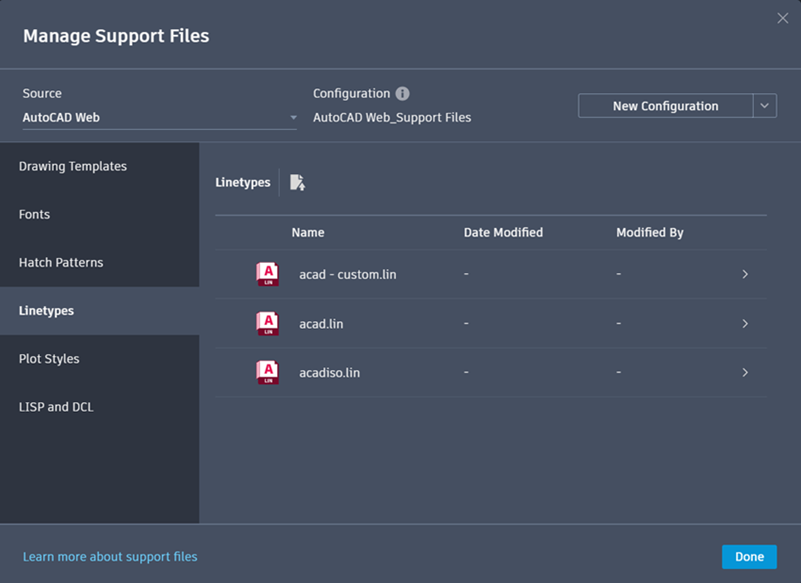Image resolution: width=801 pixels, height=583 pixels.
Task: Open the Fonts category
Action: tap(34, 214)
